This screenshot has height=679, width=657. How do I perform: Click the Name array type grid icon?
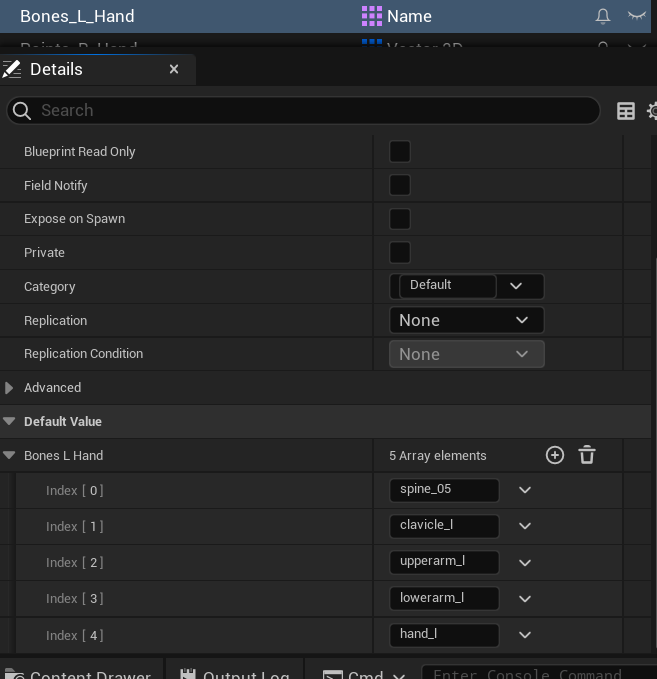click(x=372, y=16)
